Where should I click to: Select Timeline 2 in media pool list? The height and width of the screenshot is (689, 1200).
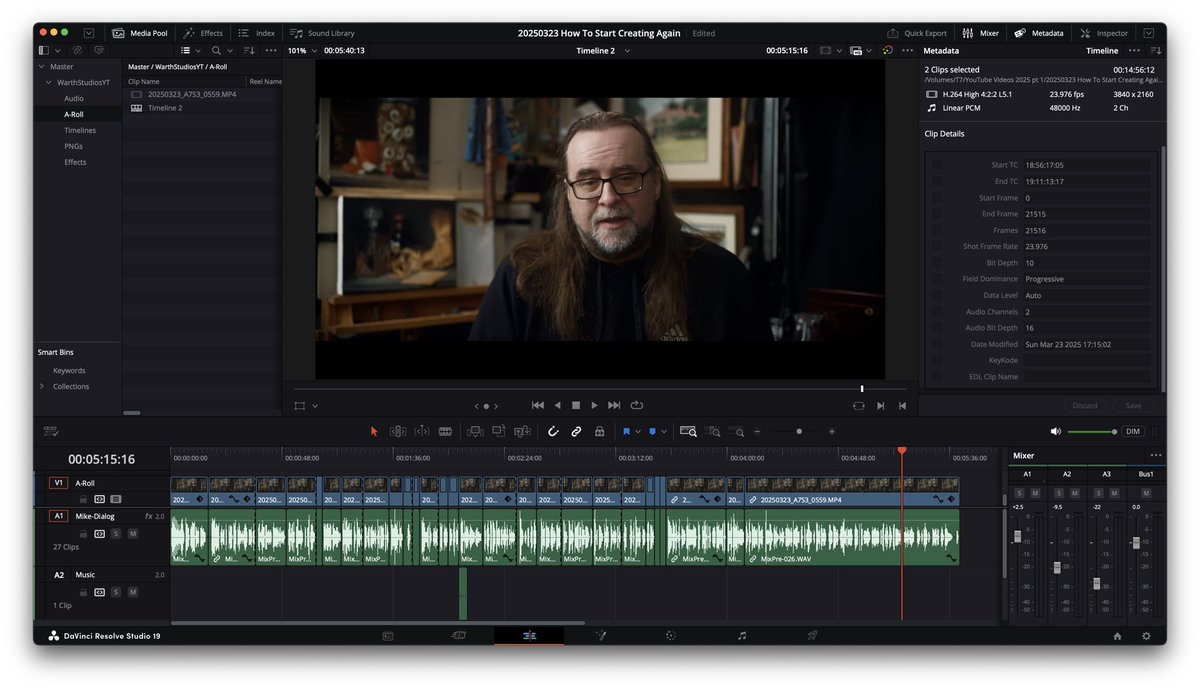tap(165, 108)
